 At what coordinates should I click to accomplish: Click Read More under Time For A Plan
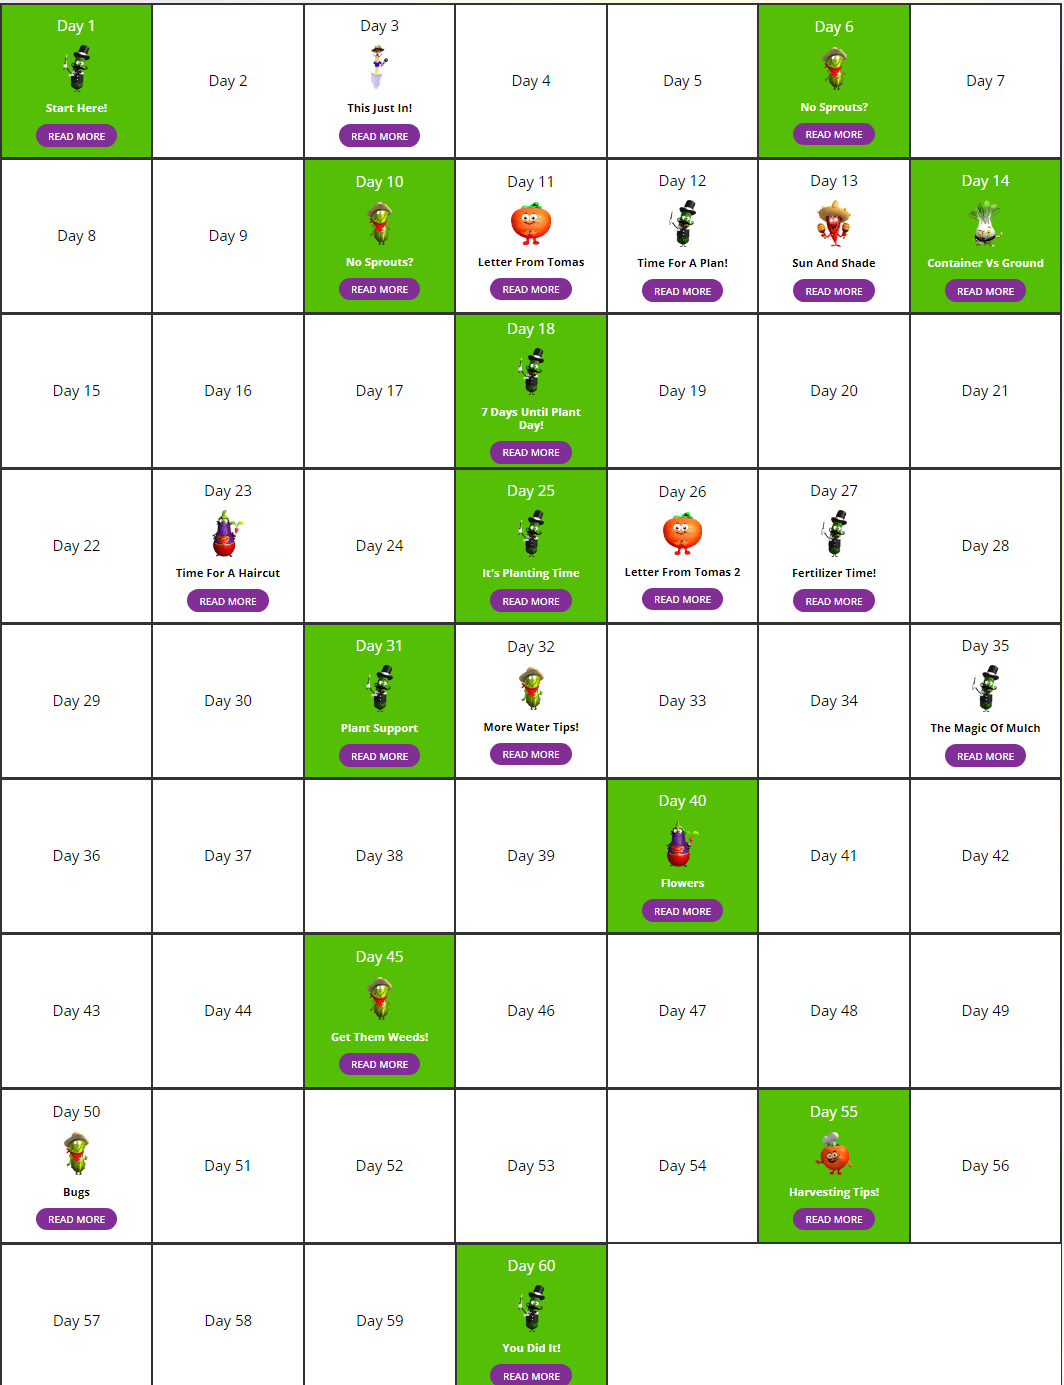pyautogui.click(x=682, y=291)
